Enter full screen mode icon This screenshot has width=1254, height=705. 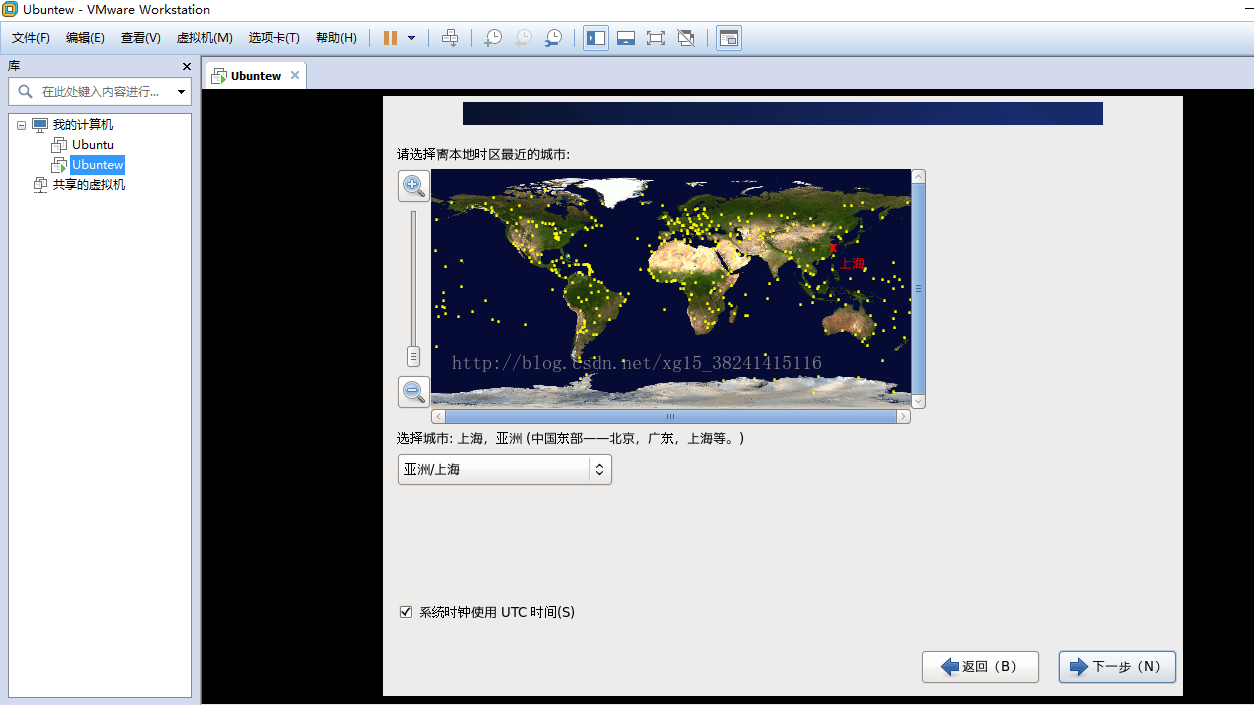[x=656, y=38]
